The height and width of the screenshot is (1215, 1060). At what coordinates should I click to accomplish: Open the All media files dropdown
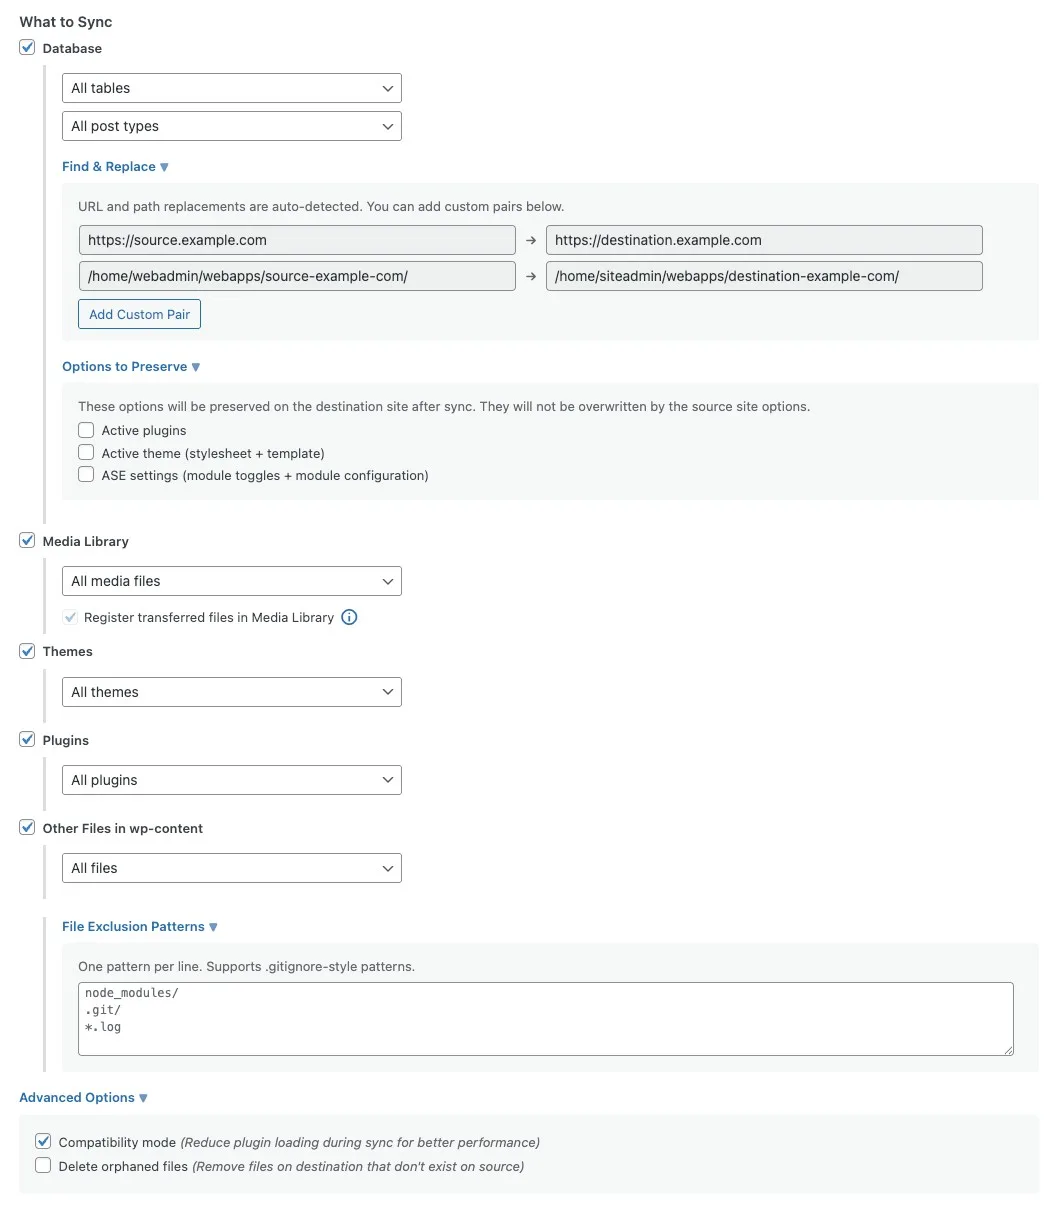(231, 581)
